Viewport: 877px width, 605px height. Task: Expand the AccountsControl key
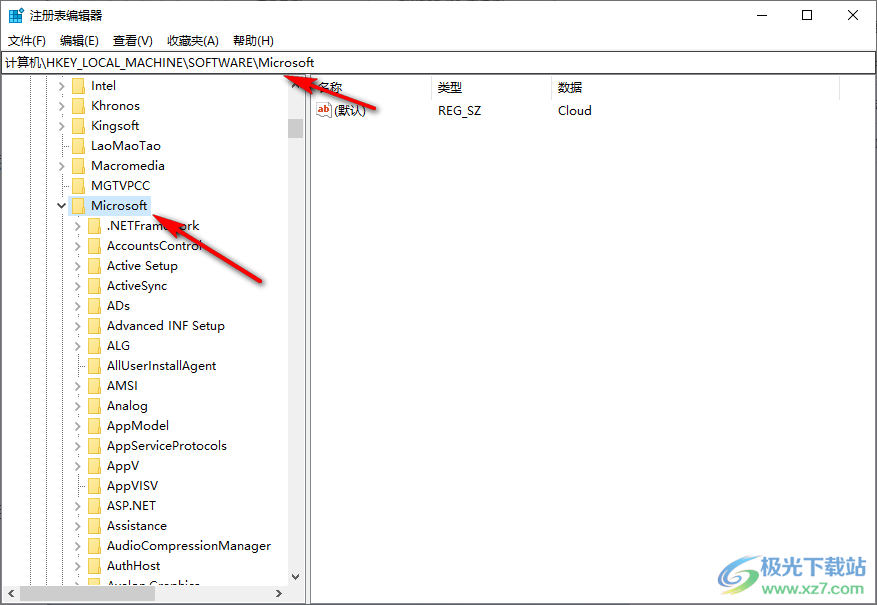[78, 246]
